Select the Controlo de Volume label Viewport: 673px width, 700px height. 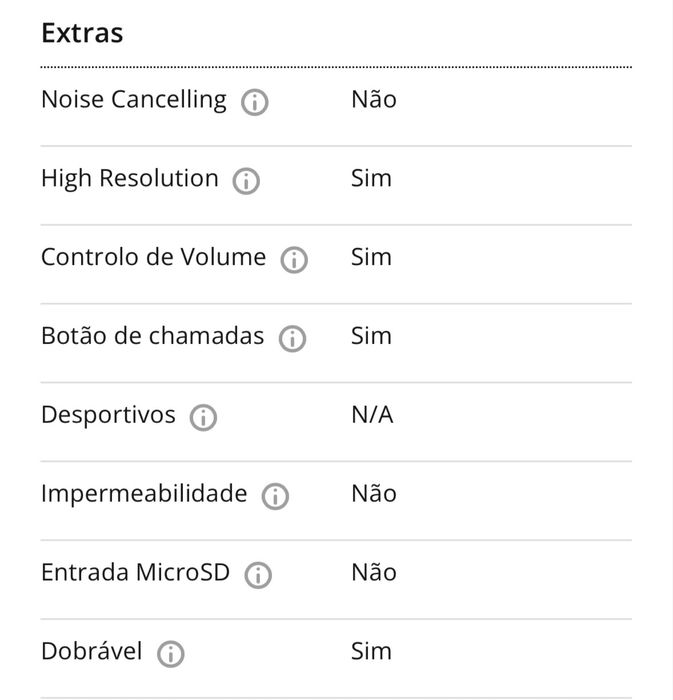click(x=154, y=258)
